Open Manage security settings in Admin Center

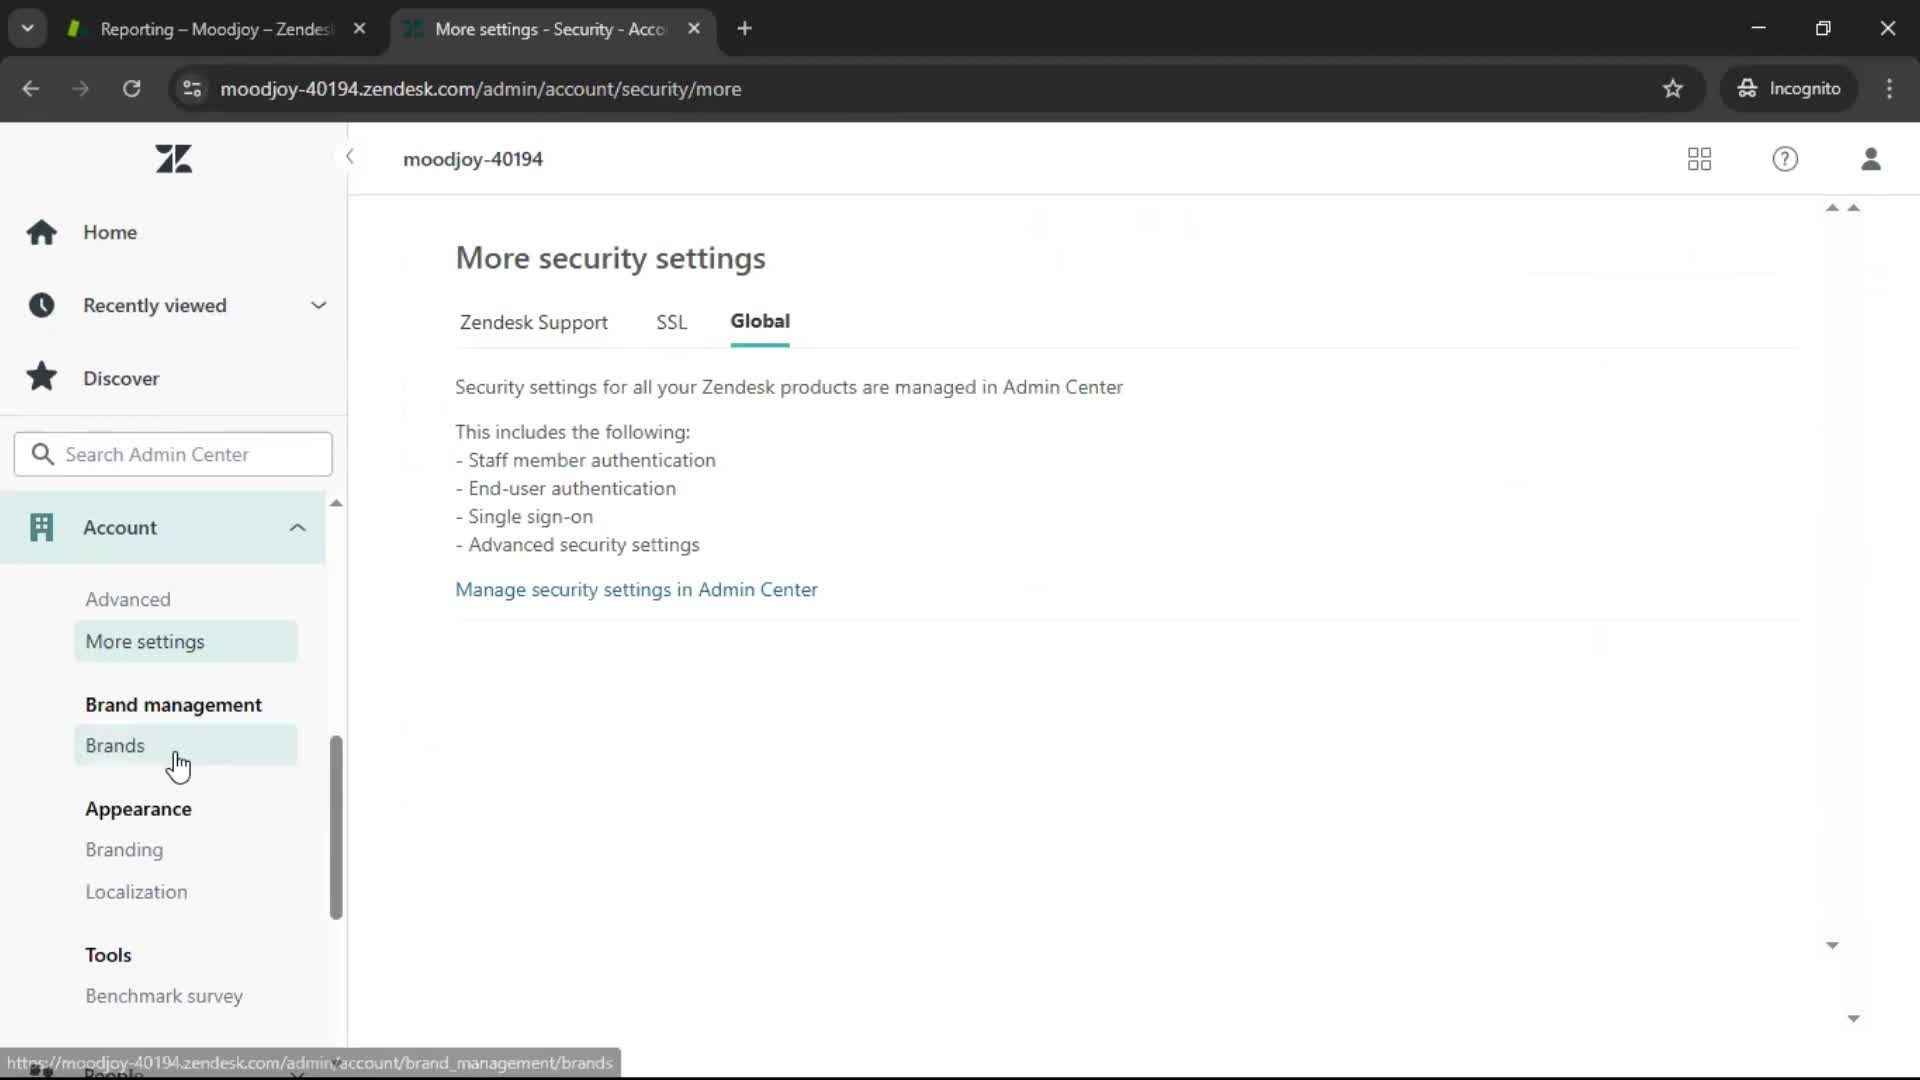pyautogui.click(x=636, y=590)
